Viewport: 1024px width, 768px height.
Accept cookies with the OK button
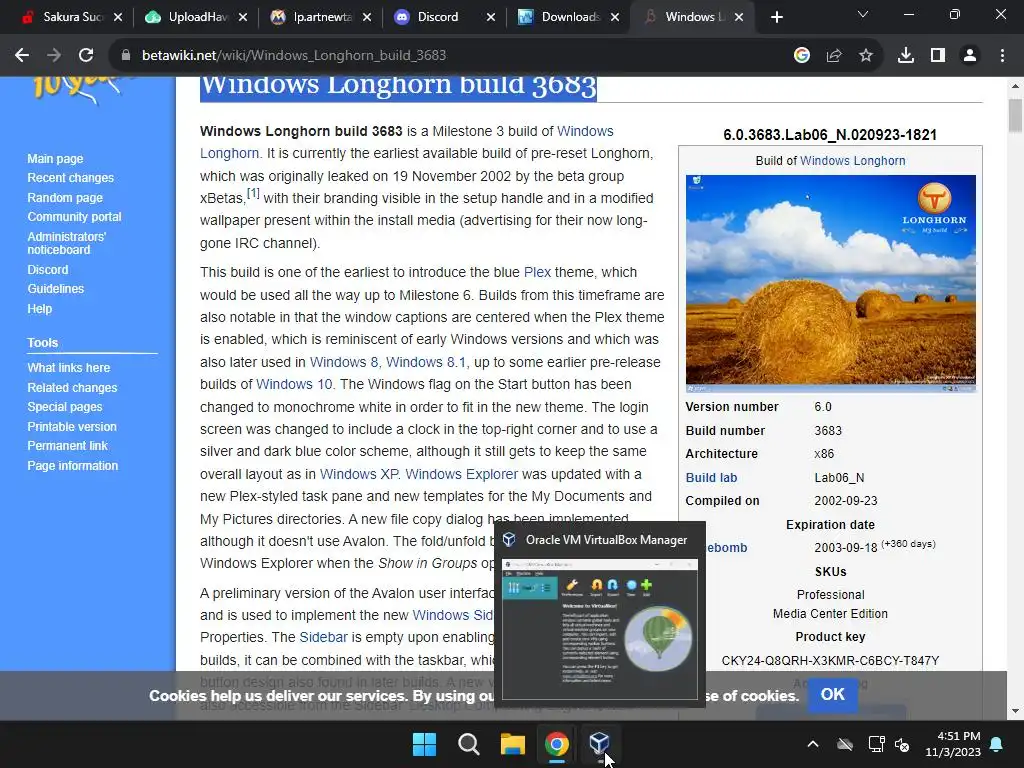(832, 694)
